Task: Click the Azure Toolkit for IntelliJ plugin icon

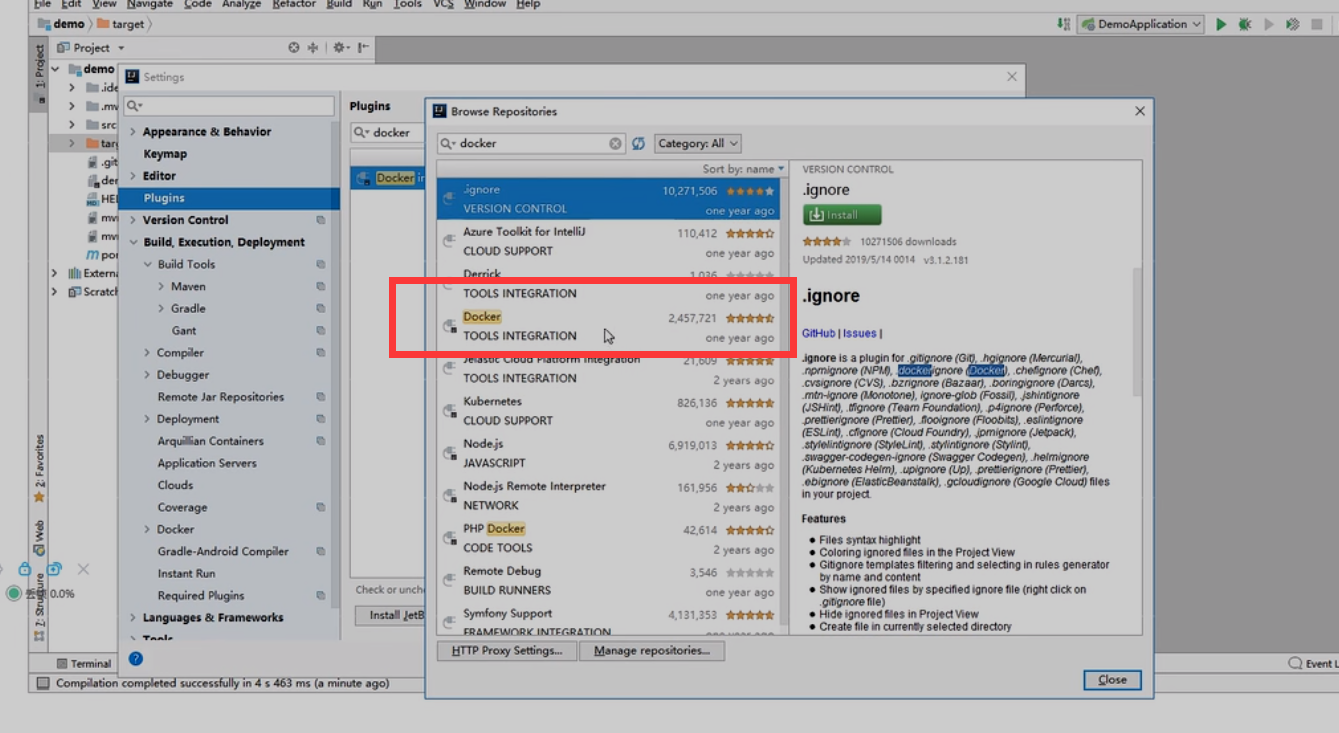Action: tap(450, 241)
